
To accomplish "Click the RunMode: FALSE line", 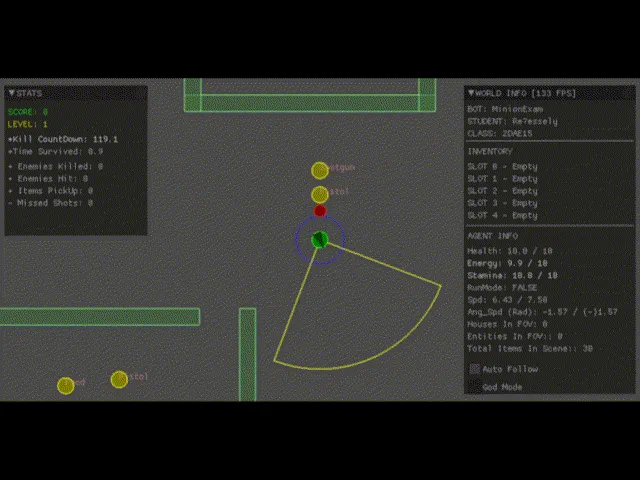I will click(x=502, y=287).
